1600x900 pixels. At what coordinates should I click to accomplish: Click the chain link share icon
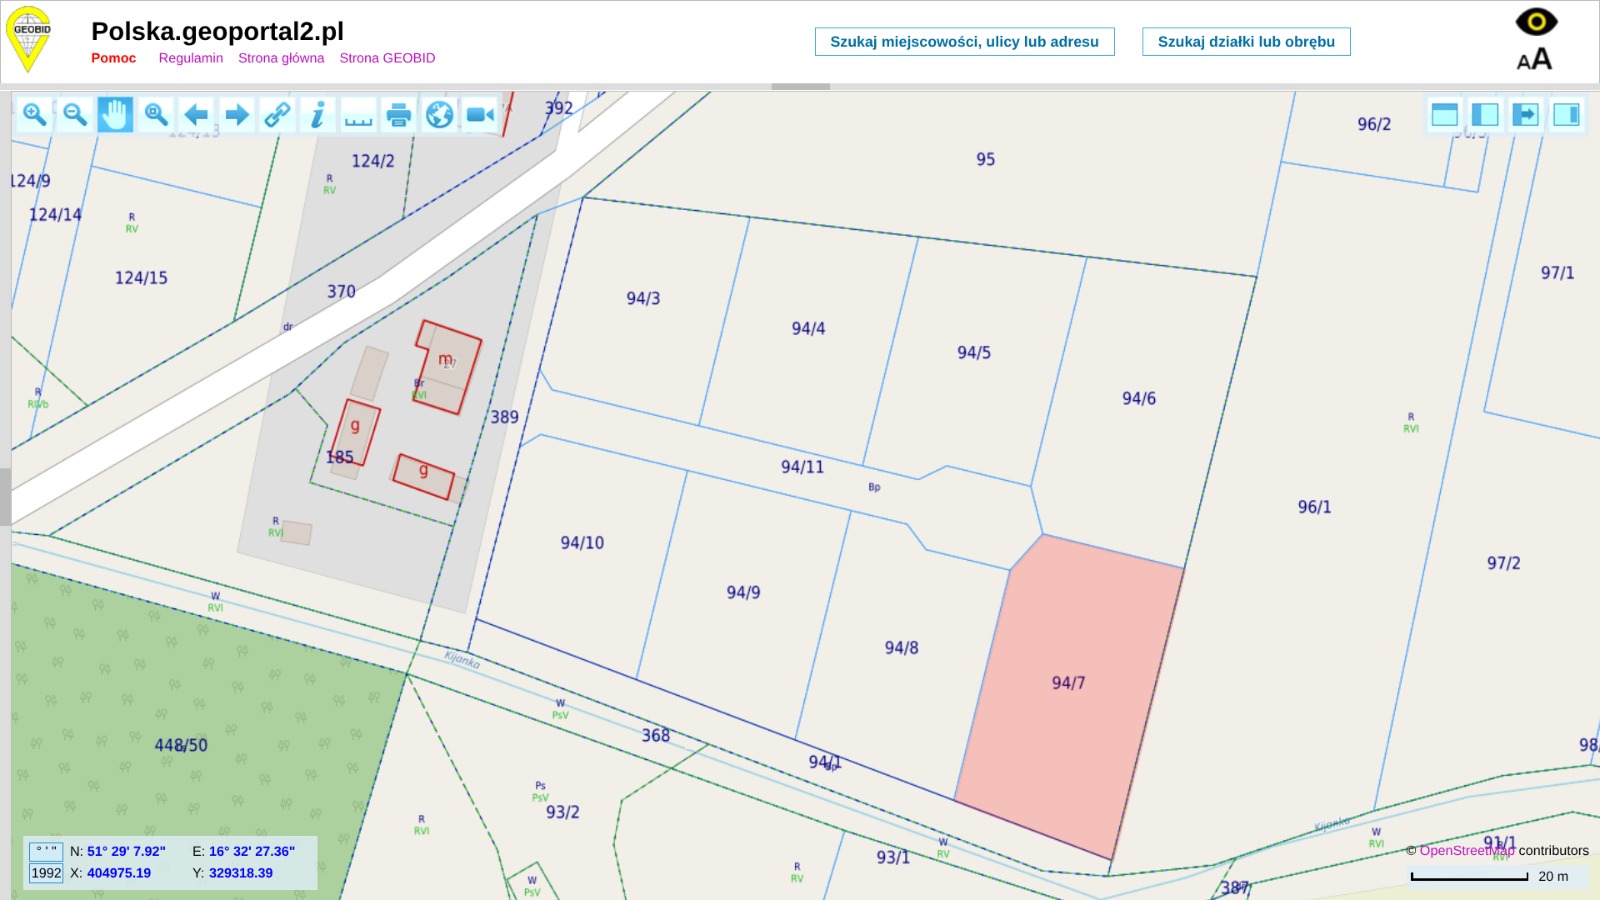point(277,115)
